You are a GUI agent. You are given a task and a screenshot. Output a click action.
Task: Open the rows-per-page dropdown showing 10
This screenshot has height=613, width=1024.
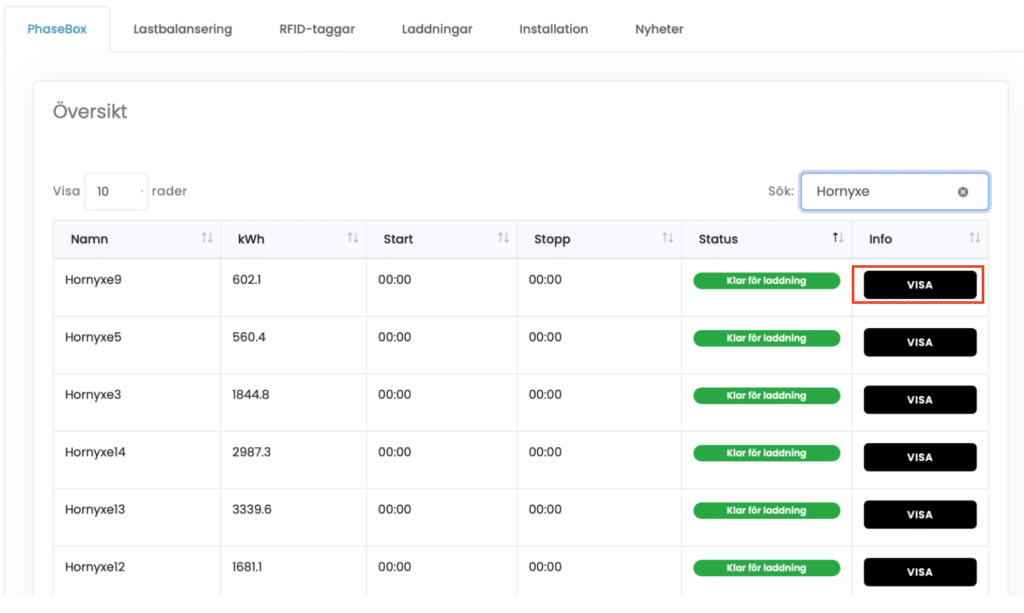click(116, 191)
